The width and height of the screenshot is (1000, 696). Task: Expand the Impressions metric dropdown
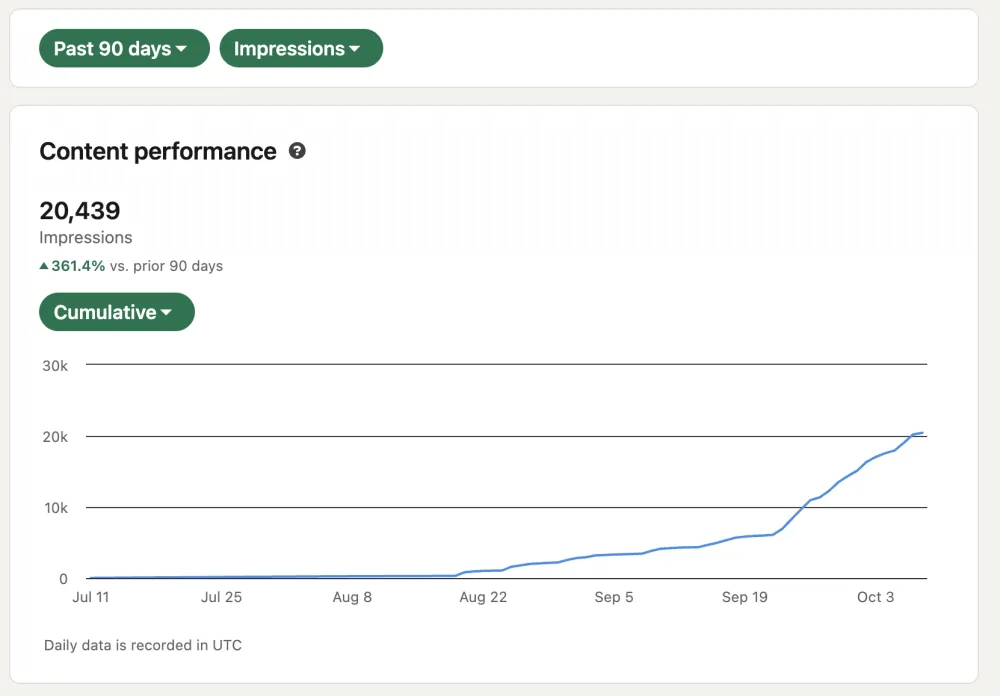(301, 48)
